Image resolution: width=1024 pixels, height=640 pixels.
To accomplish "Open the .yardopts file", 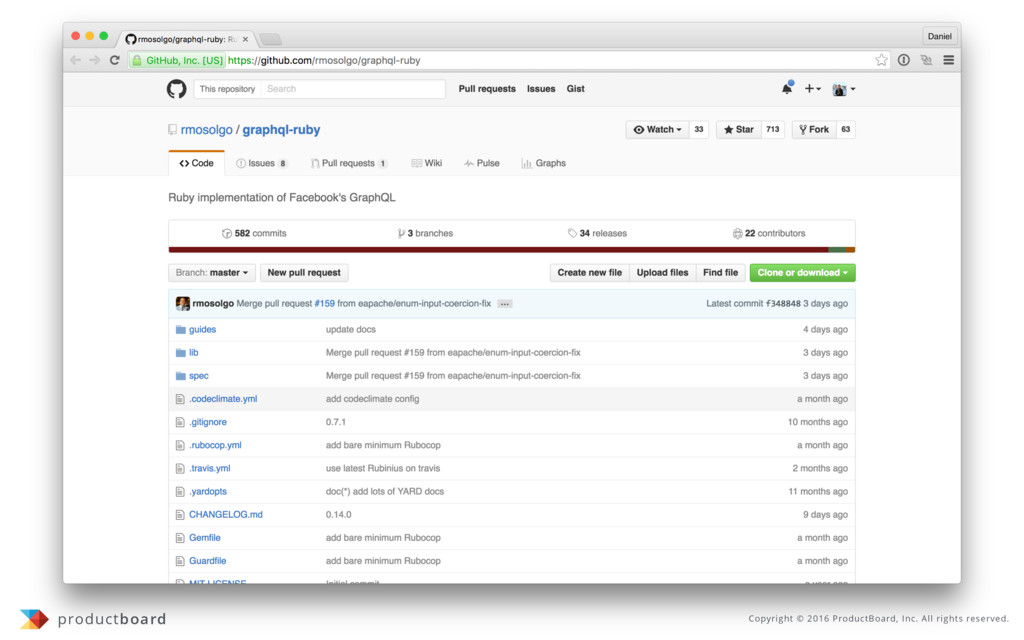I will click(208, 492).
